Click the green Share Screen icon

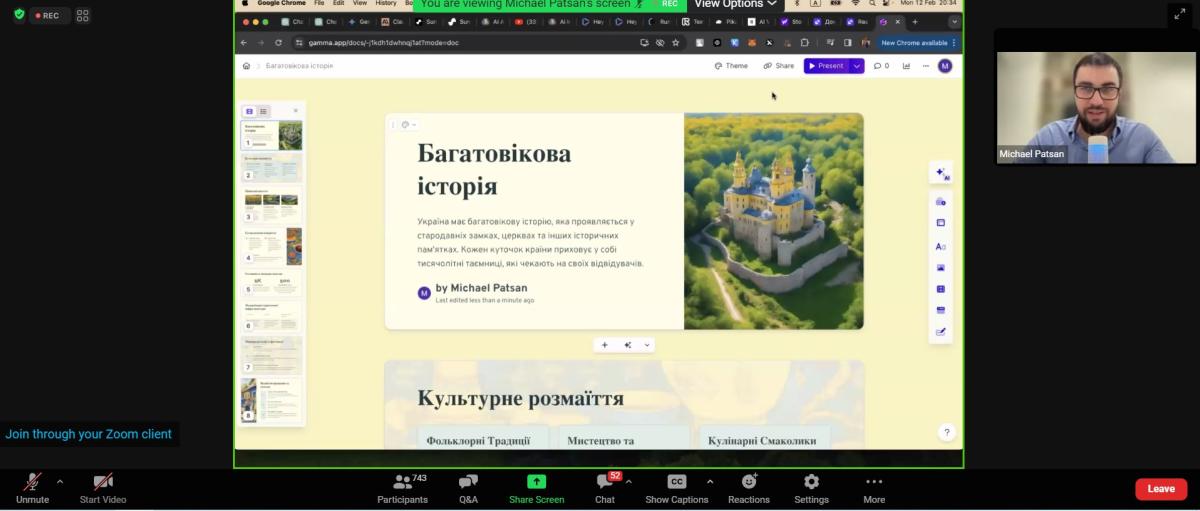tap(536, 487)
